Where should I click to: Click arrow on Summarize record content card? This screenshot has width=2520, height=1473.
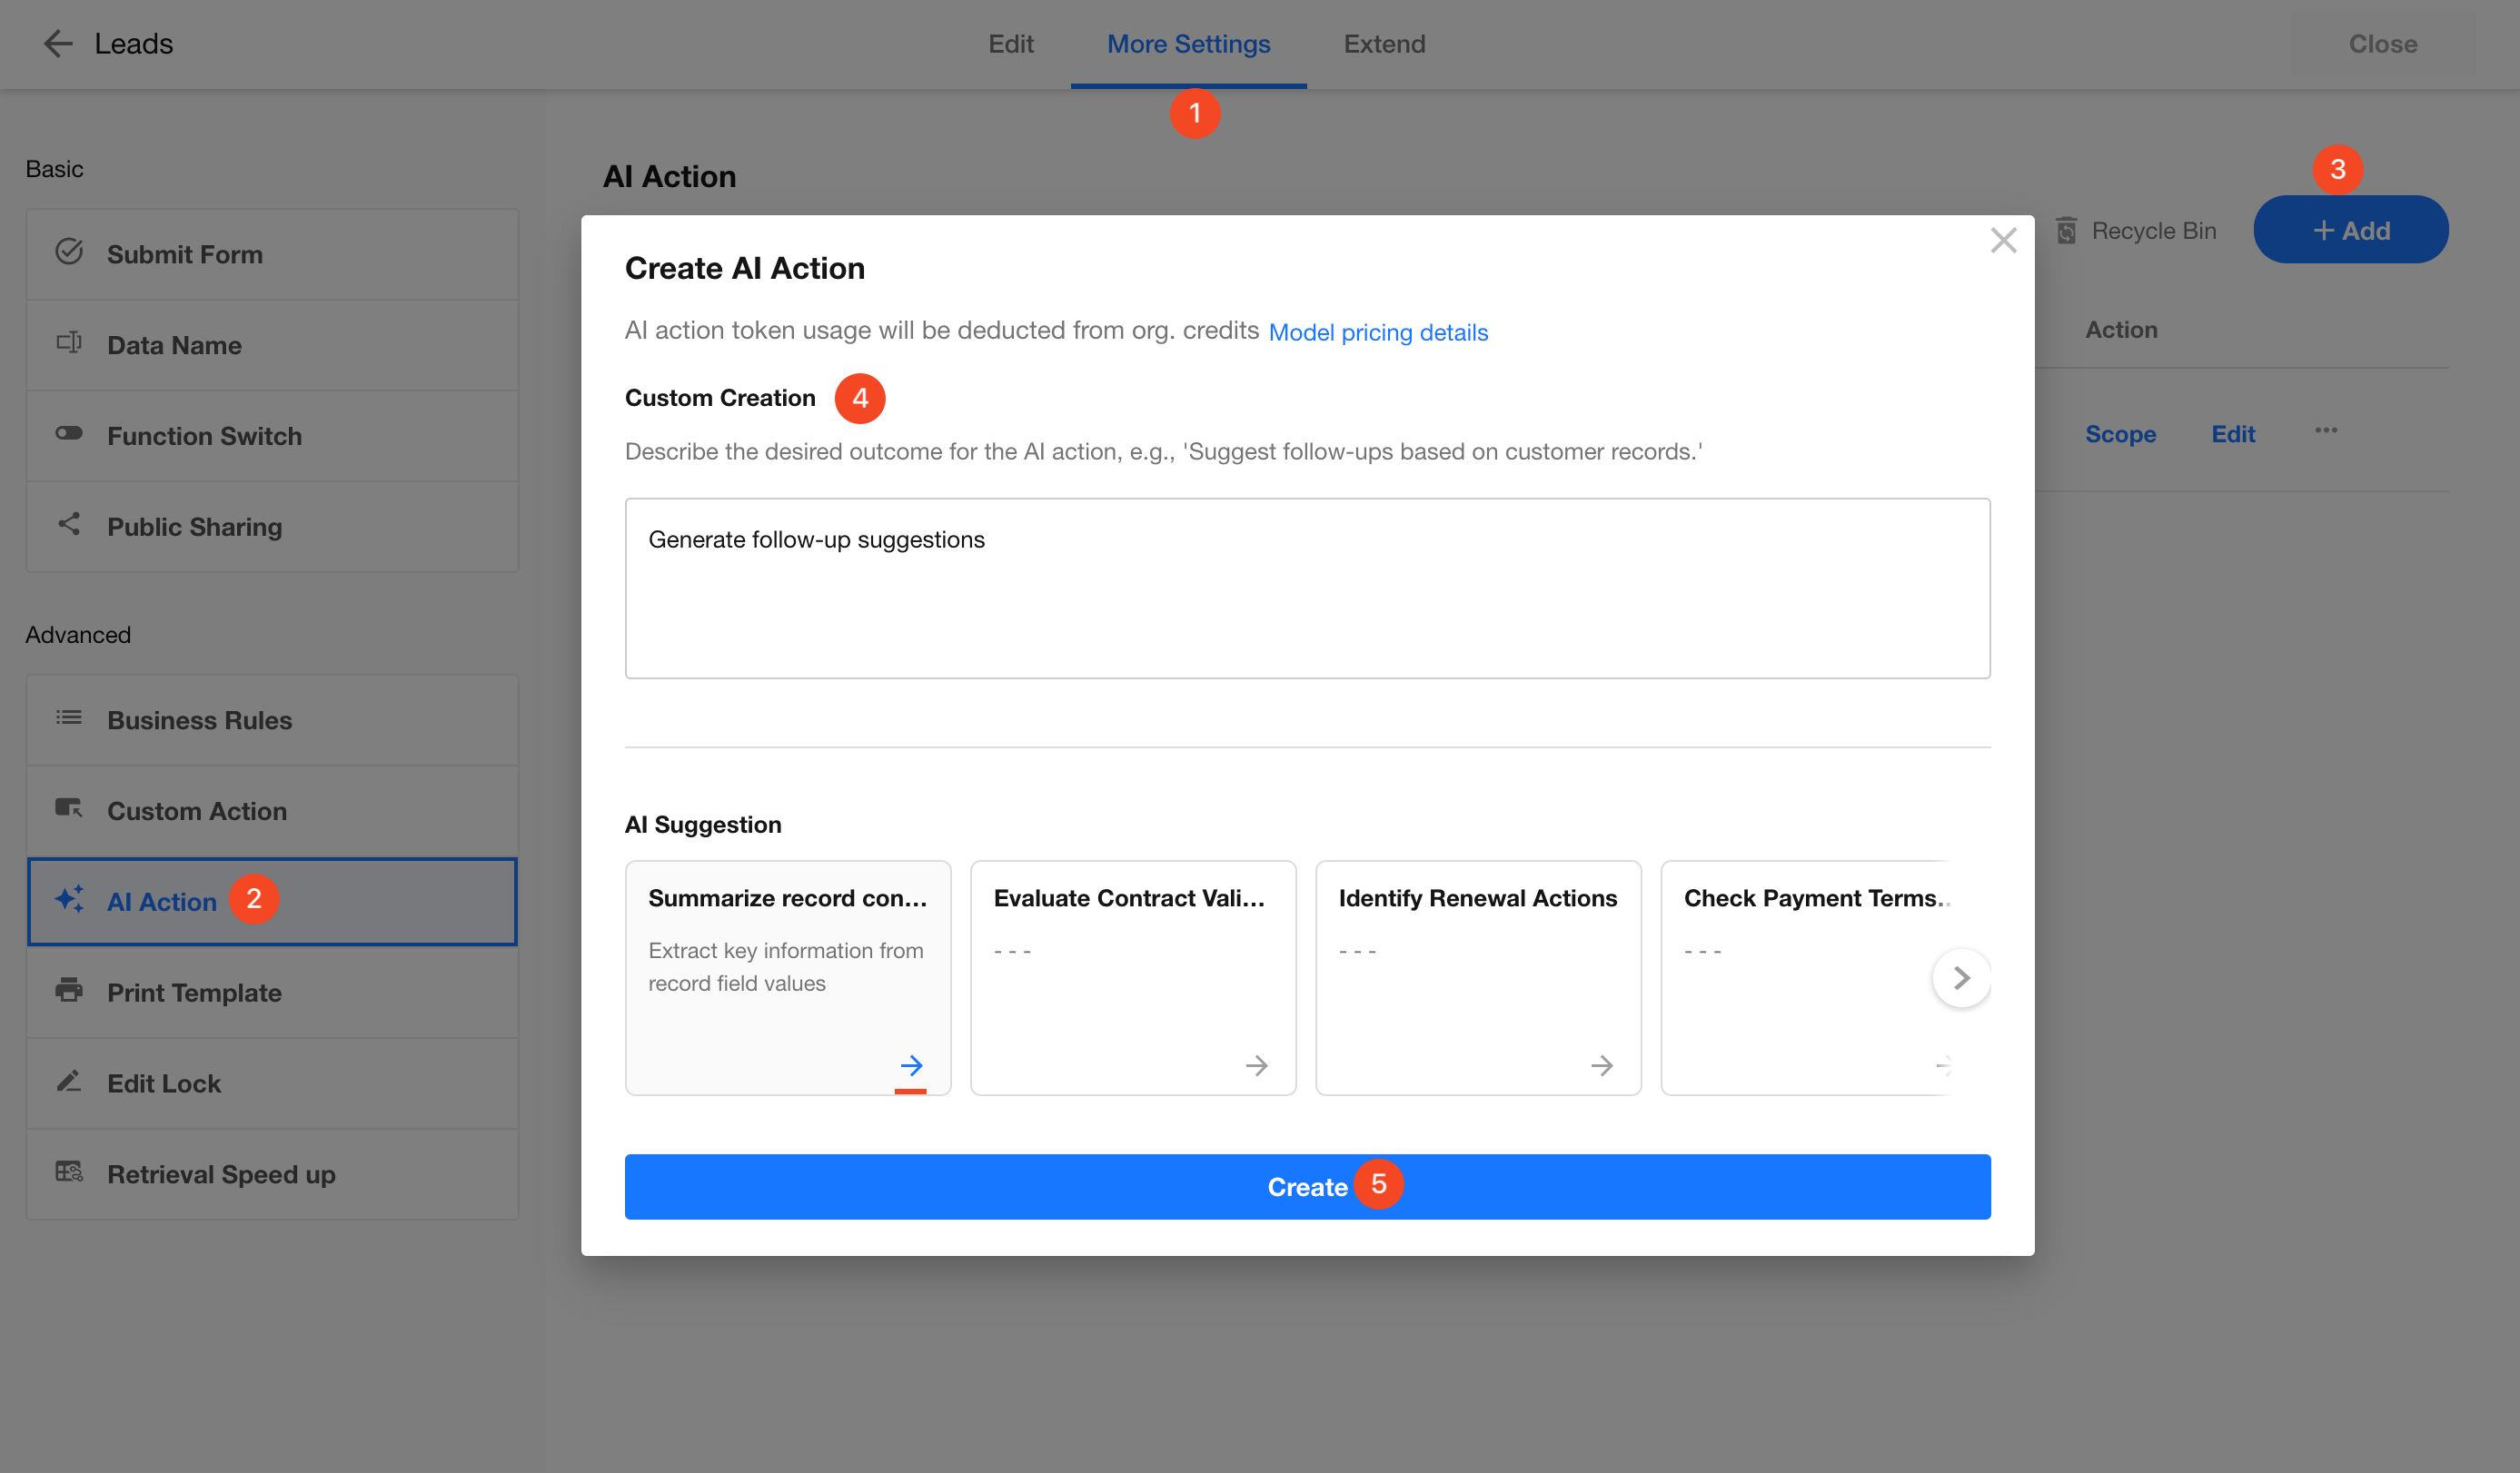[x=910, y=1065]
